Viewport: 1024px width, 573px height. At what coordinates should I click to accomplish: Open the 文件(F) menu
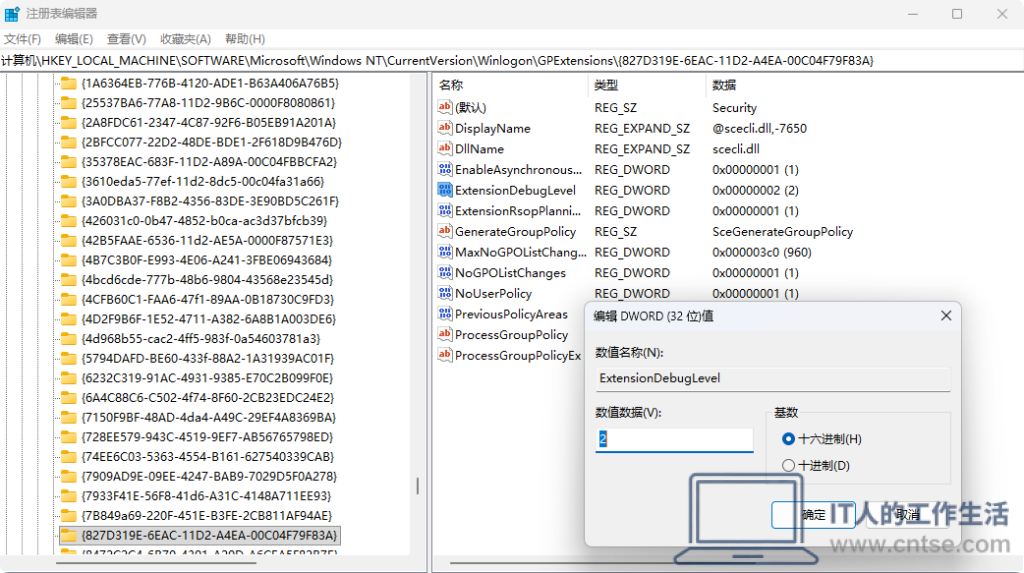tap(22, 39)
